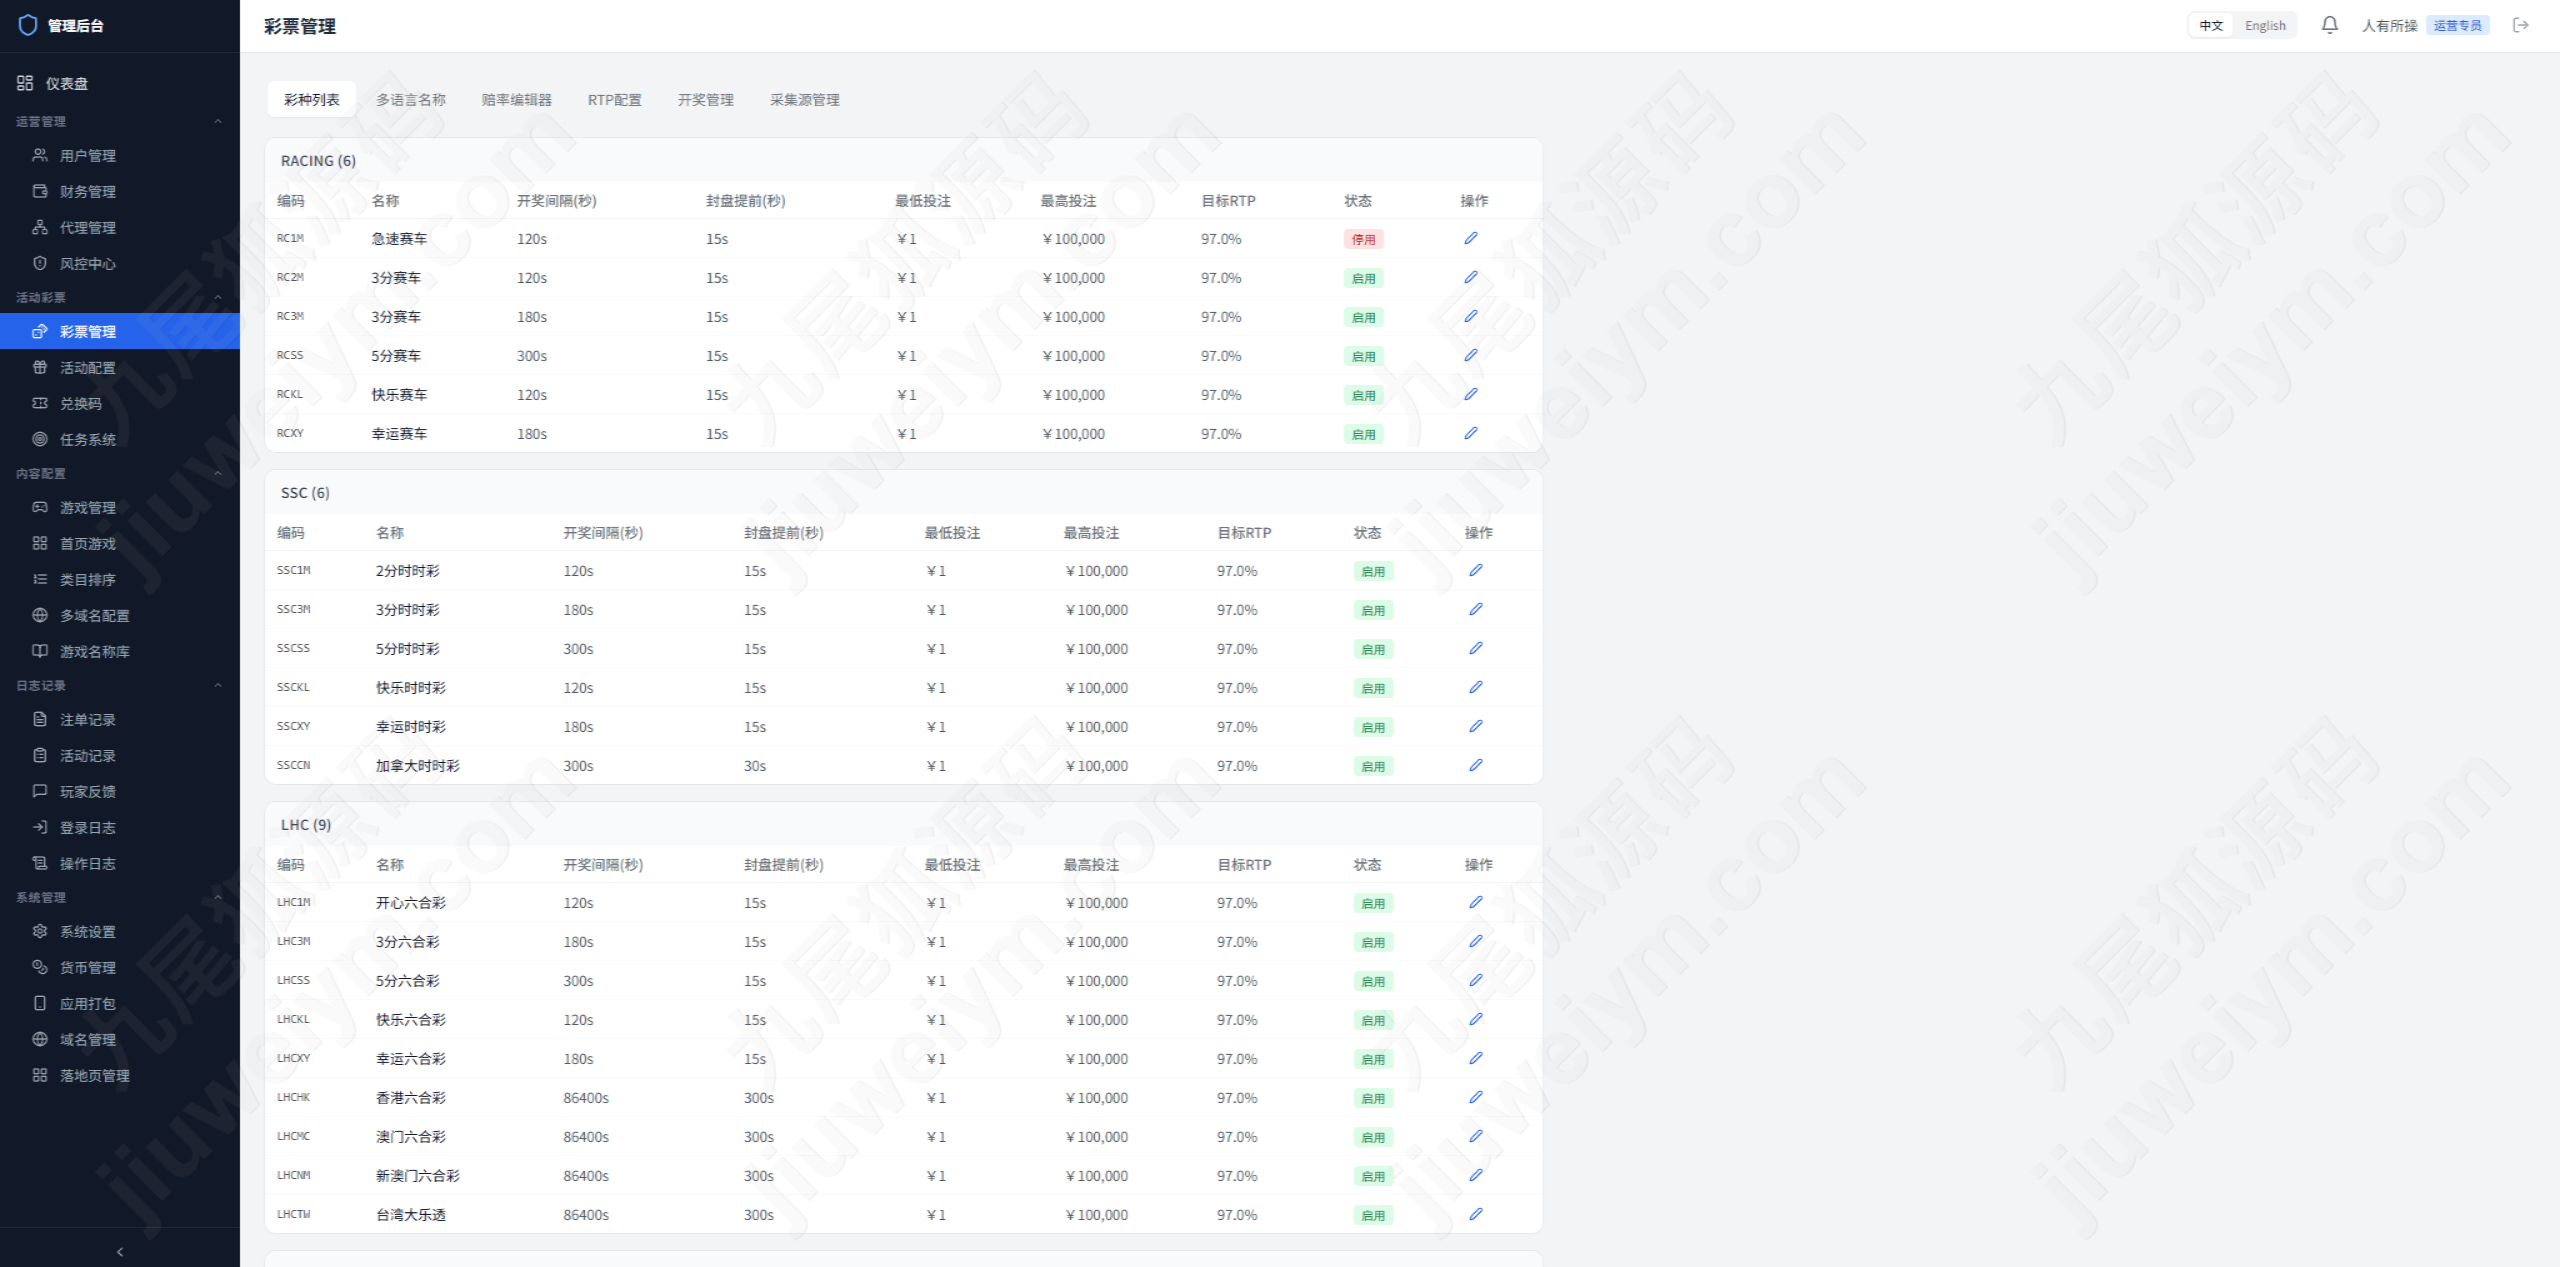Collapse the sidebar with bottom arrow
The height and width of the screenshot is (1267, 2560).
(120, 1251)
